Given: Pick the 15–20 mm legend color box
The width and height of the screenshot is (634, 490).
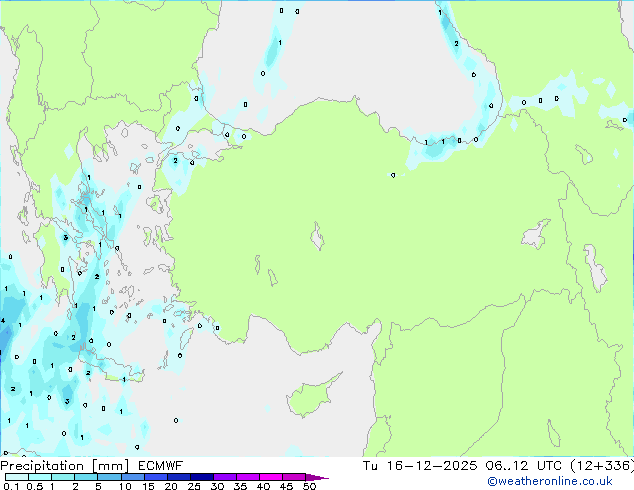Looking at the screenshot, I should pyautogui.click(x=155, y=477).
